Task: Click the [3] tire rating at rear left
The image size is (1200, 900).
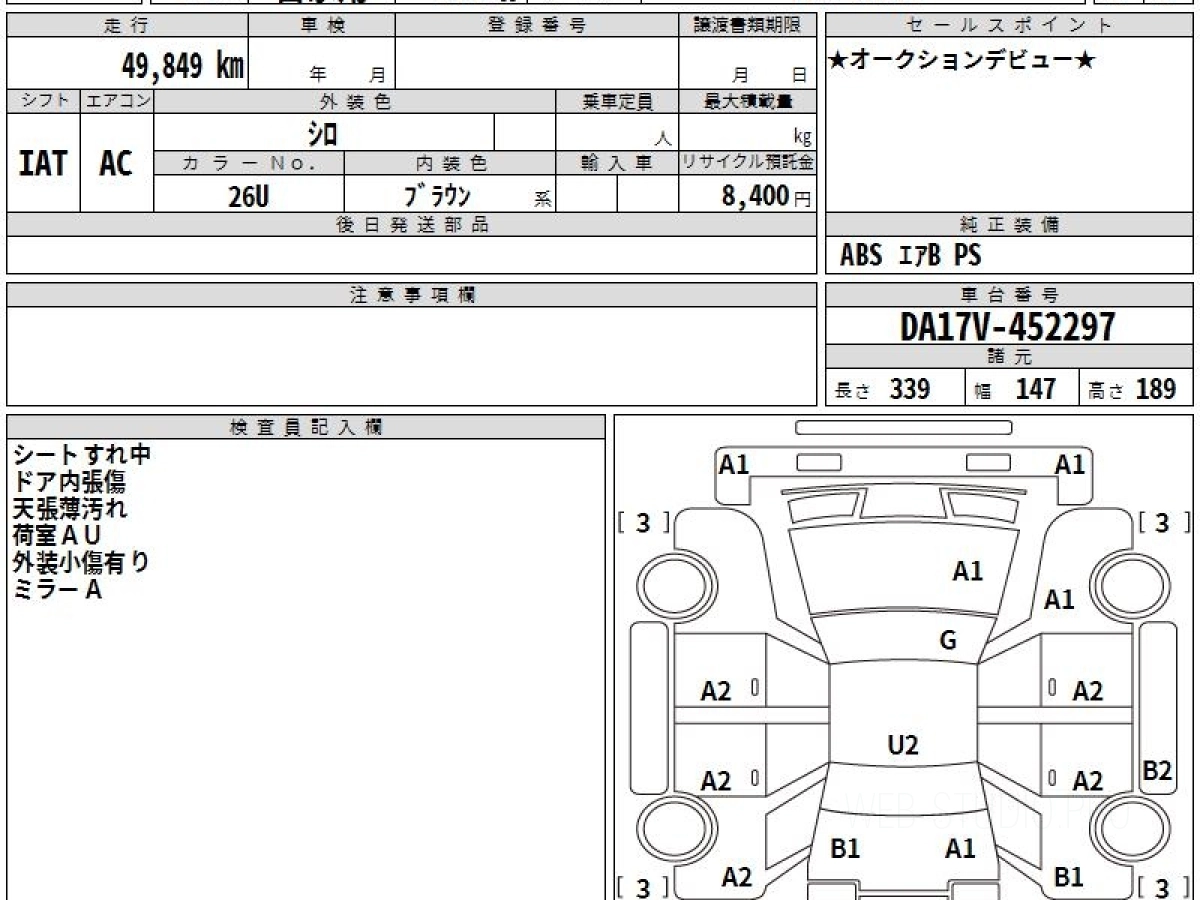Action: (x=643, y=887)
